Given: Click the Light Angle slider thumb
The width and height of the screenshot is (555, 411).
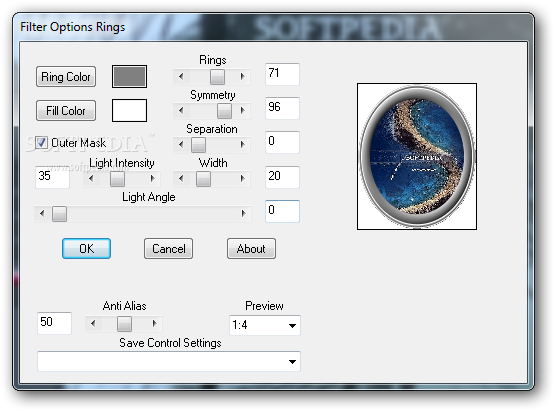Looking at the screenshot, I should pyautogui.click(x=59, y=213).
